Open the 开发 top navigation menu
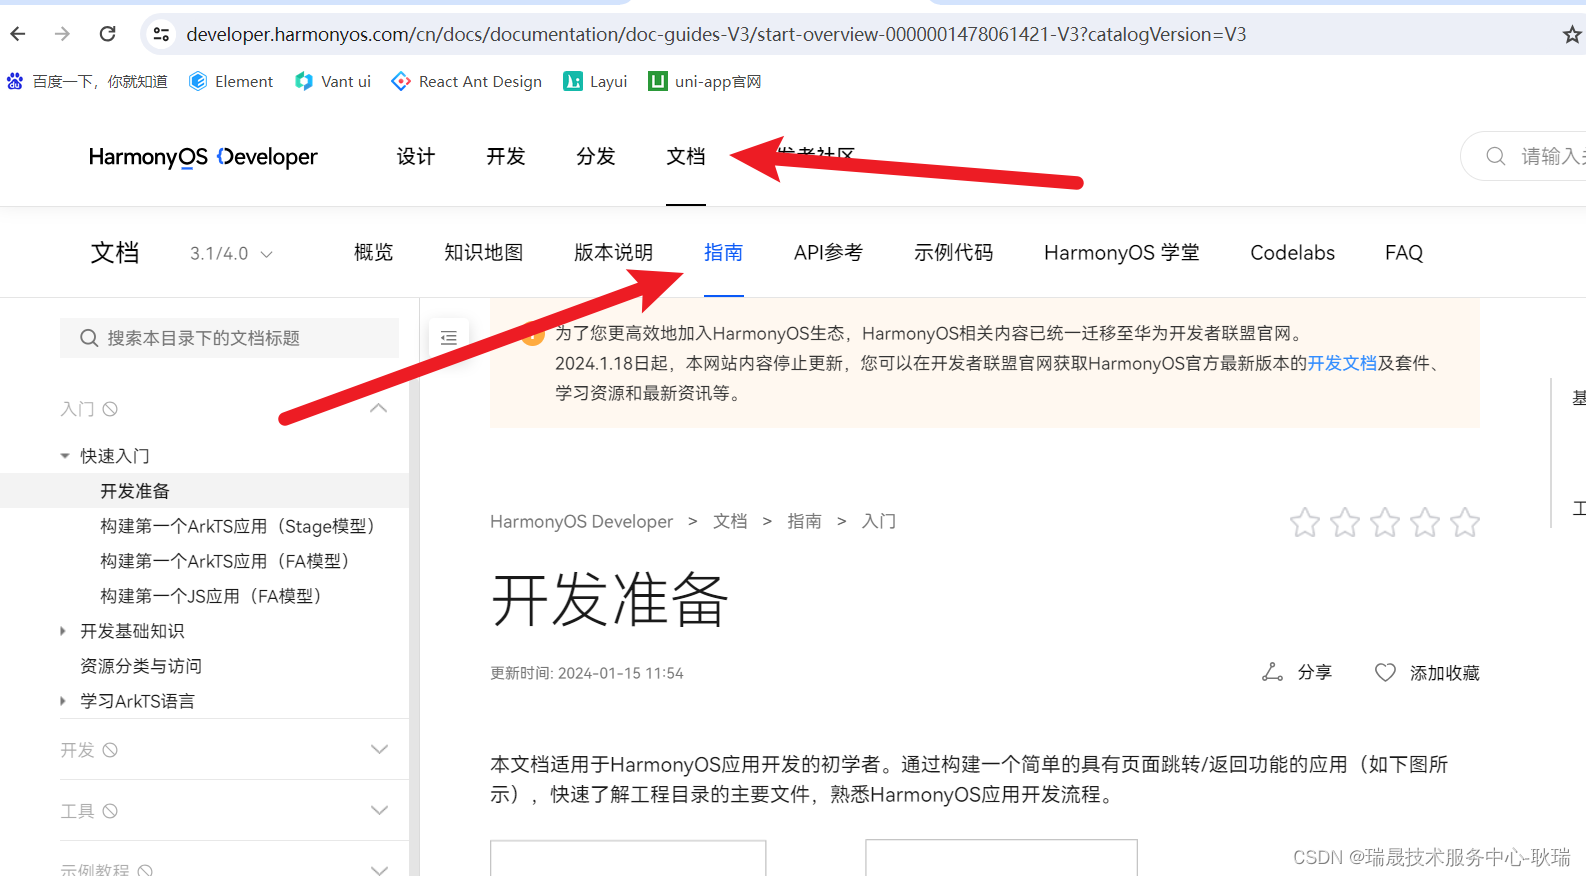The width and height of the screenshot is (1586, 876). [x=506, y=156]
